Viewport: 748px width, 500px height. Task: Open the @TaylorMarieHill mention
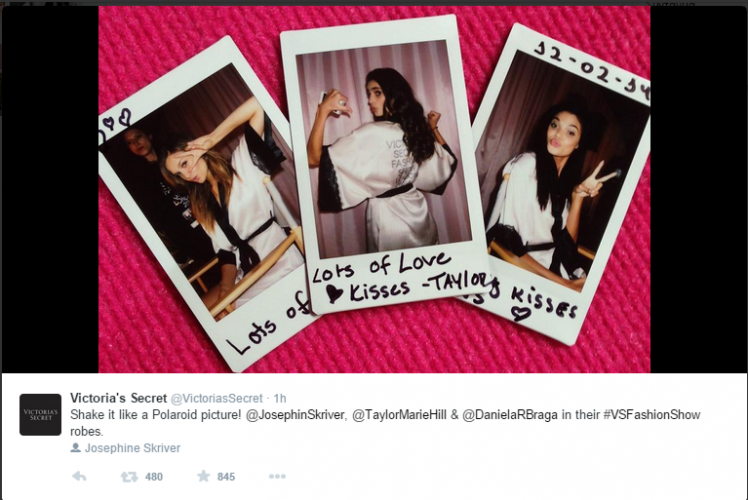[399, 415]
